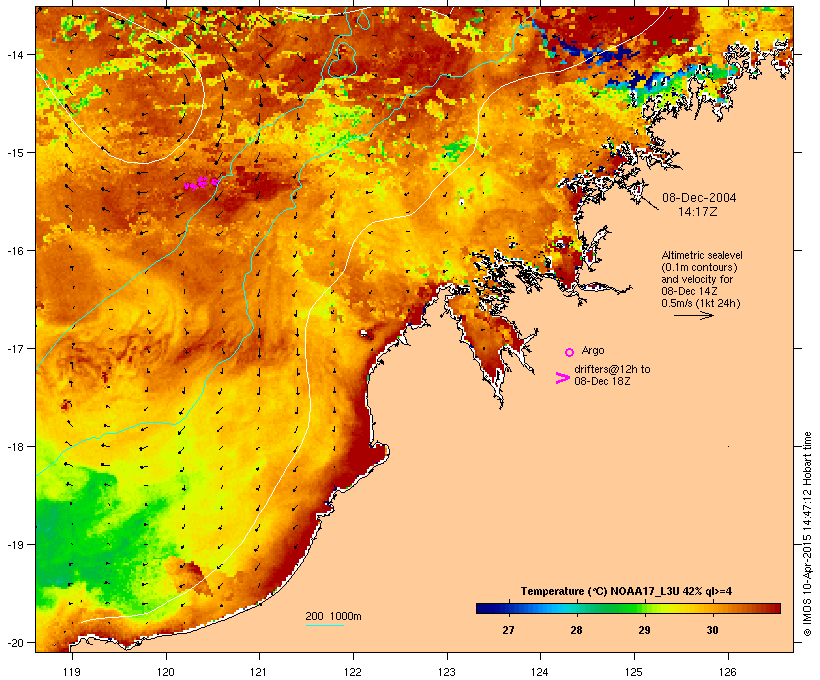The height and width of the screenshot is (680, 820).
Task: Click the IMOS copyright timestamp text
Action: [807, 534]
